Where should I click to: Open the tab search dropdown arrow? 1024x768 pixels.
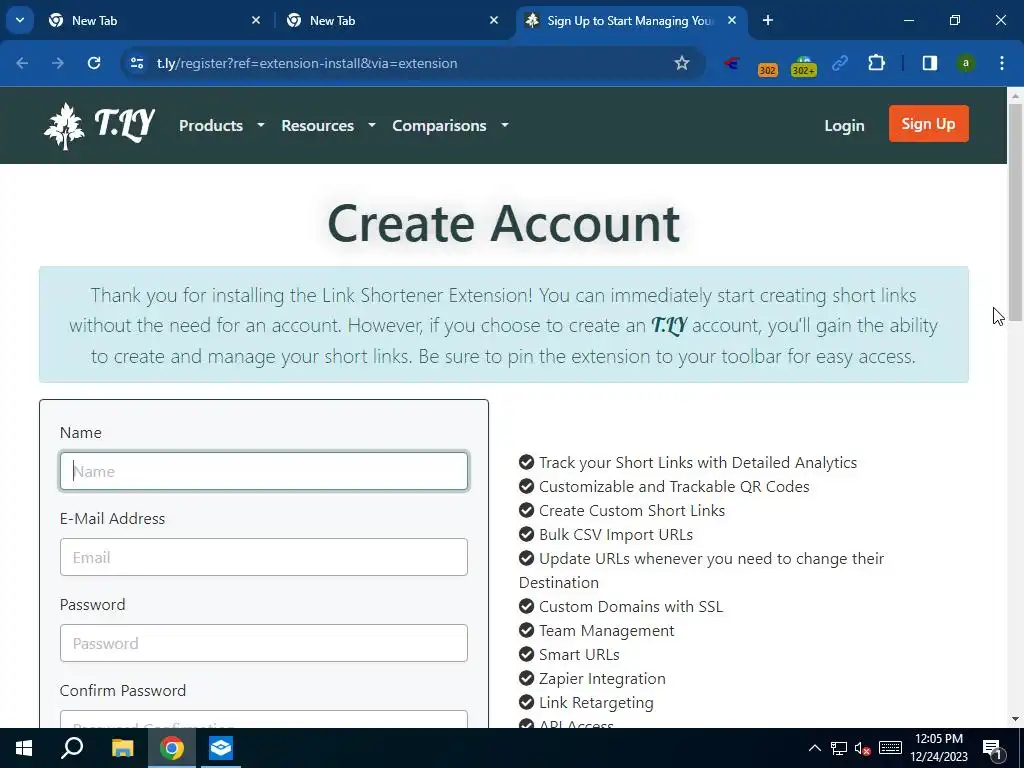point(20,20)
